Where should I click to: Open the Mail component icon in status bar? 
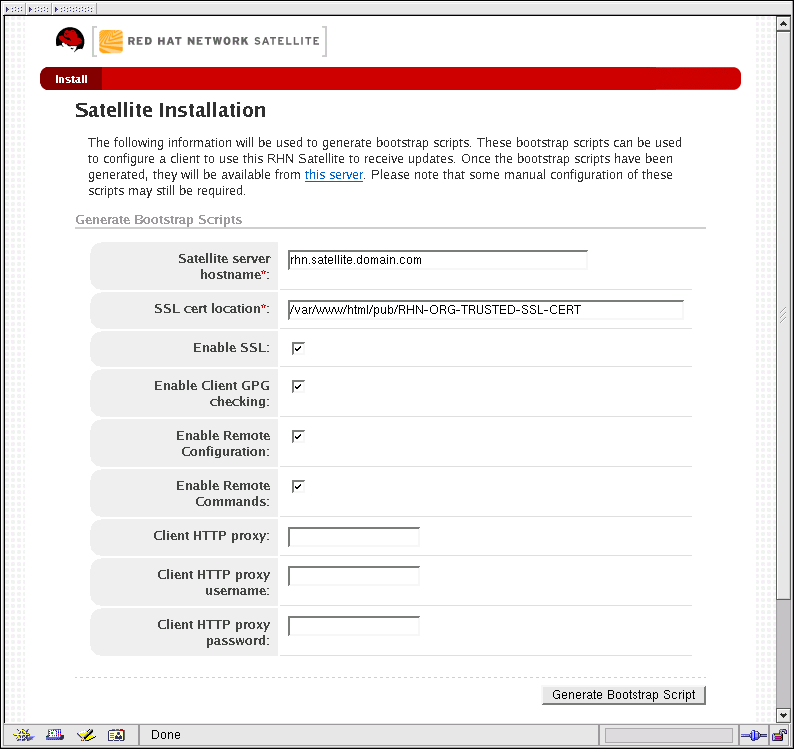tap(55, 734)
